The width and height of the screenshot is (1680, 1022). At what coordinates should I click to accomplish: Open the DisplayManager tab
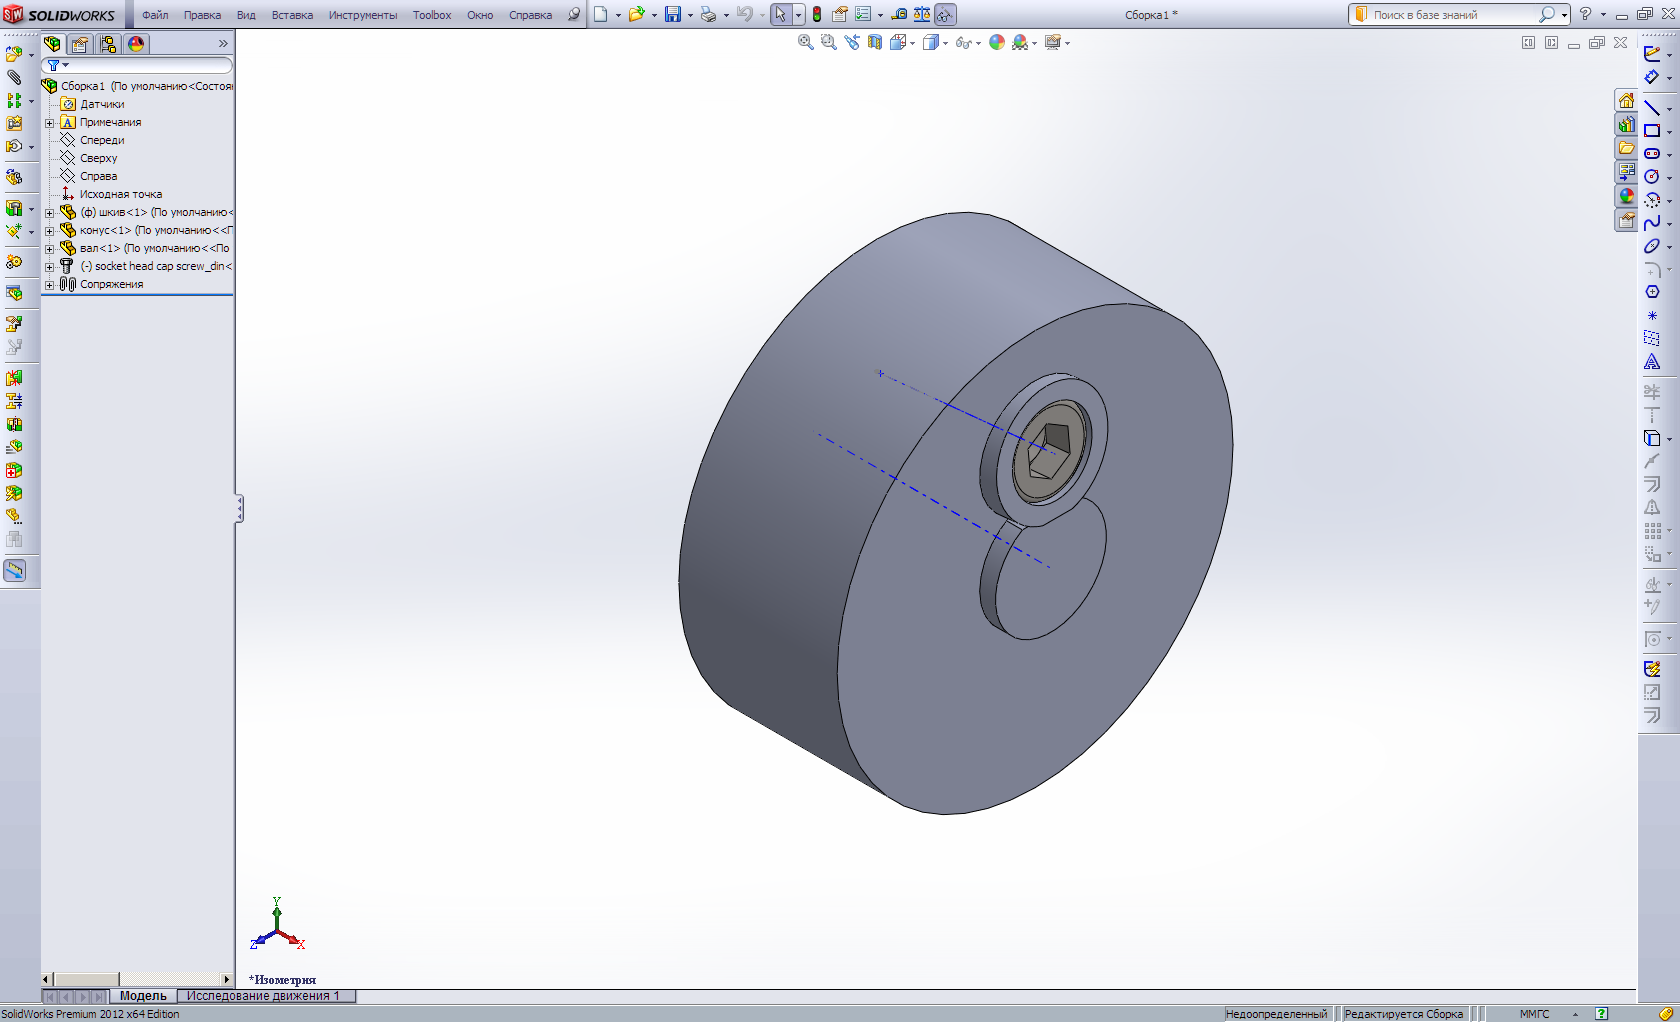136,44
